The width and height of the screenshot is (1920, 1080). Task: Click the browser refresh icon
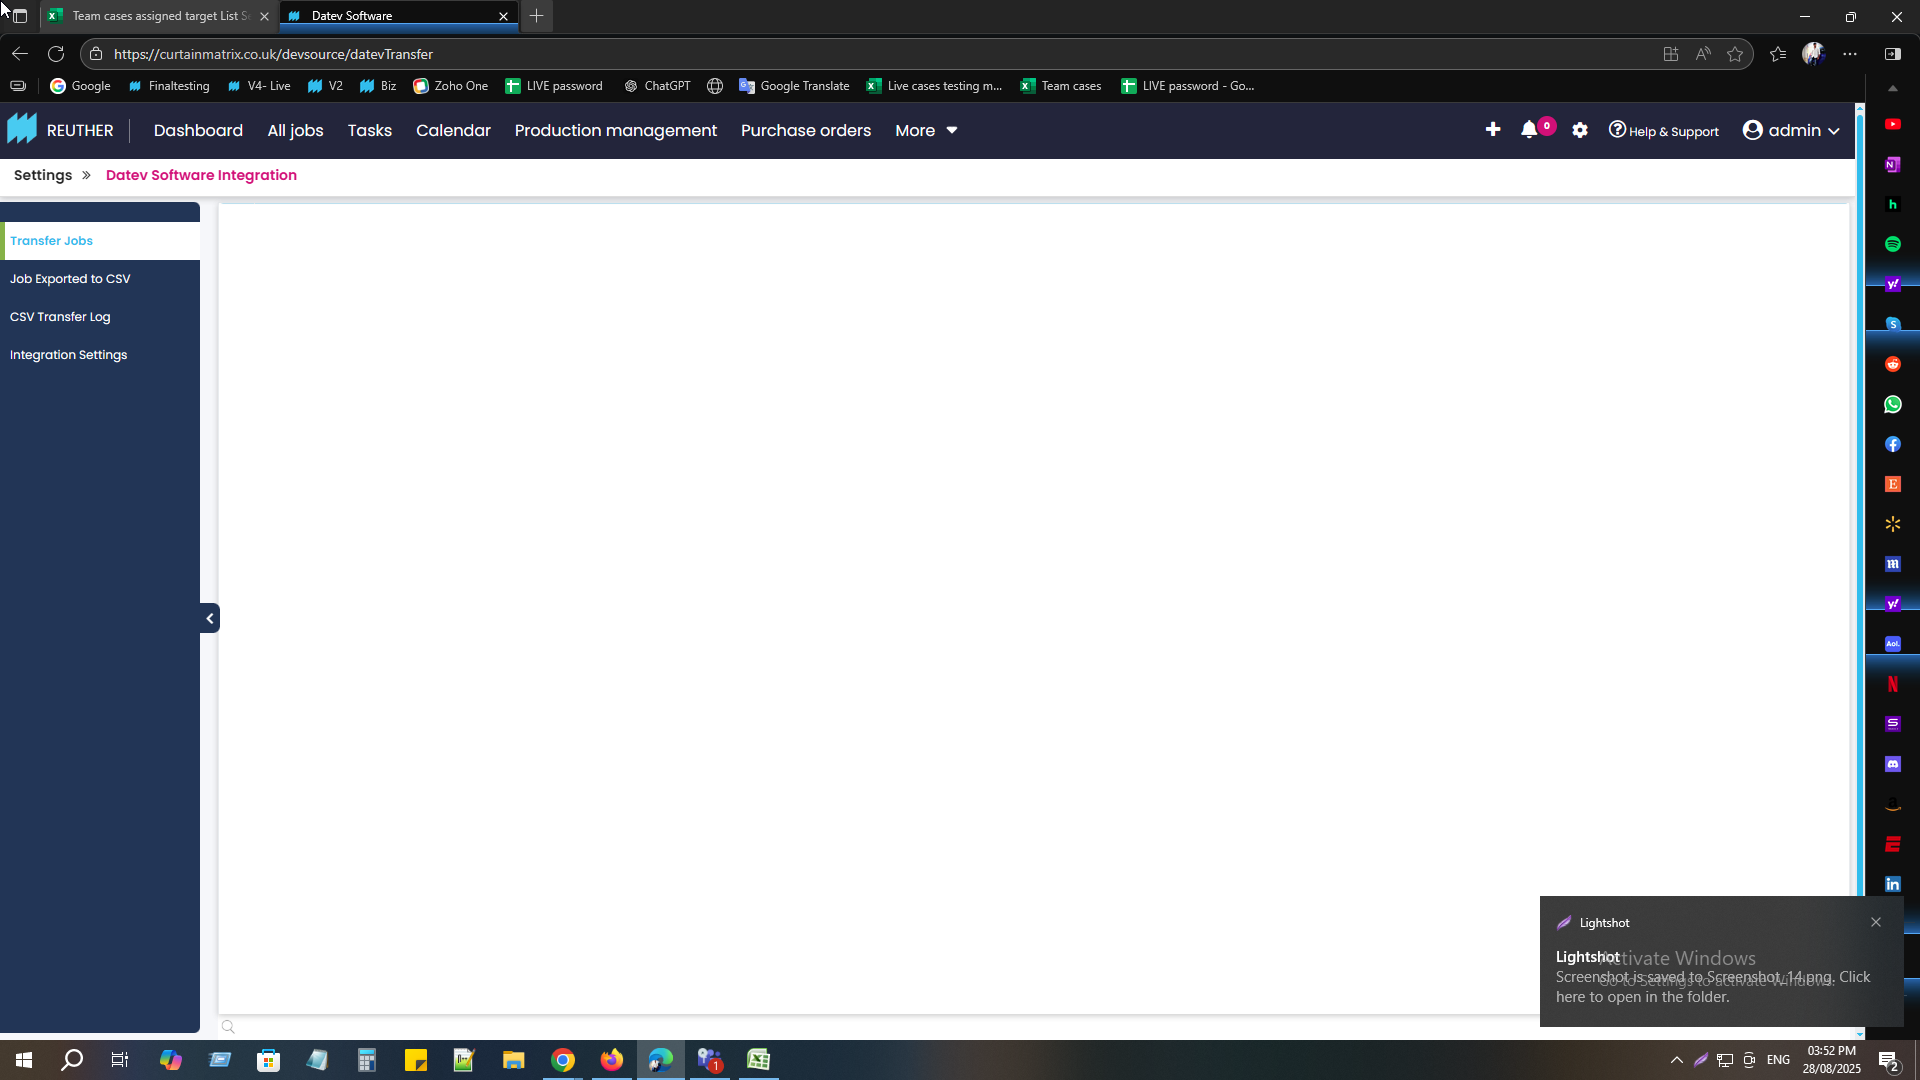tap(56, 54)
